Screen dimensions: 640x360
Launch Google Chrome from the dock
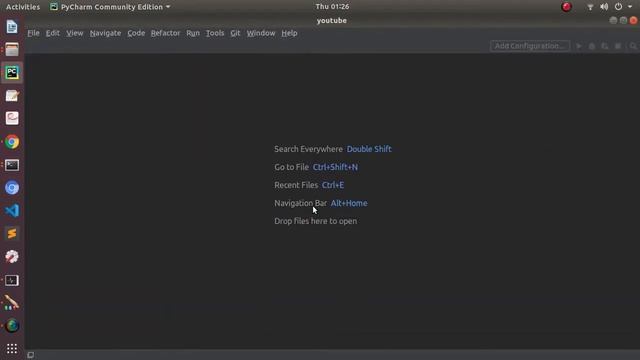tap(12, 142)
